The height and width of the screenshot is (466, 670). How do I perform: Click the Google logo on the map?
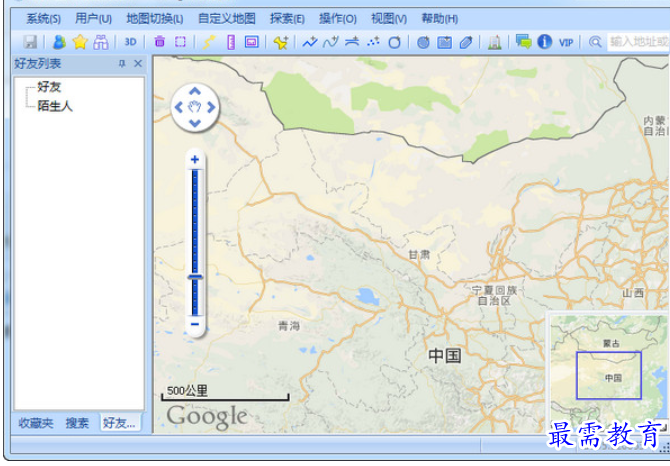coord(207,417)
